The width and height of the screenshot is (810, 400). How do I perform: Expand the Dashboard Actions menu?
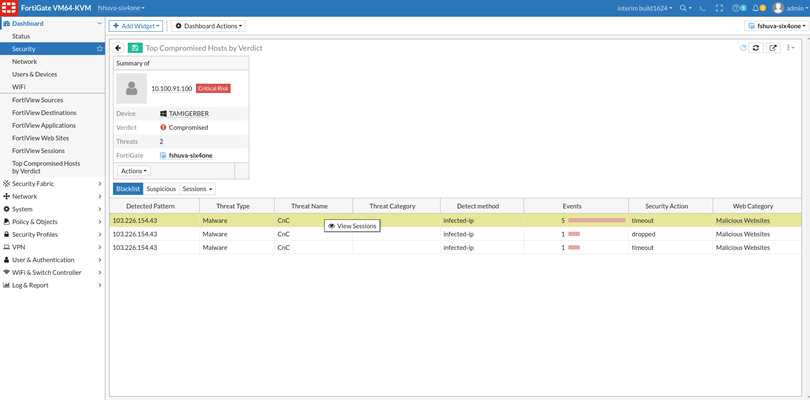point(208,26)
